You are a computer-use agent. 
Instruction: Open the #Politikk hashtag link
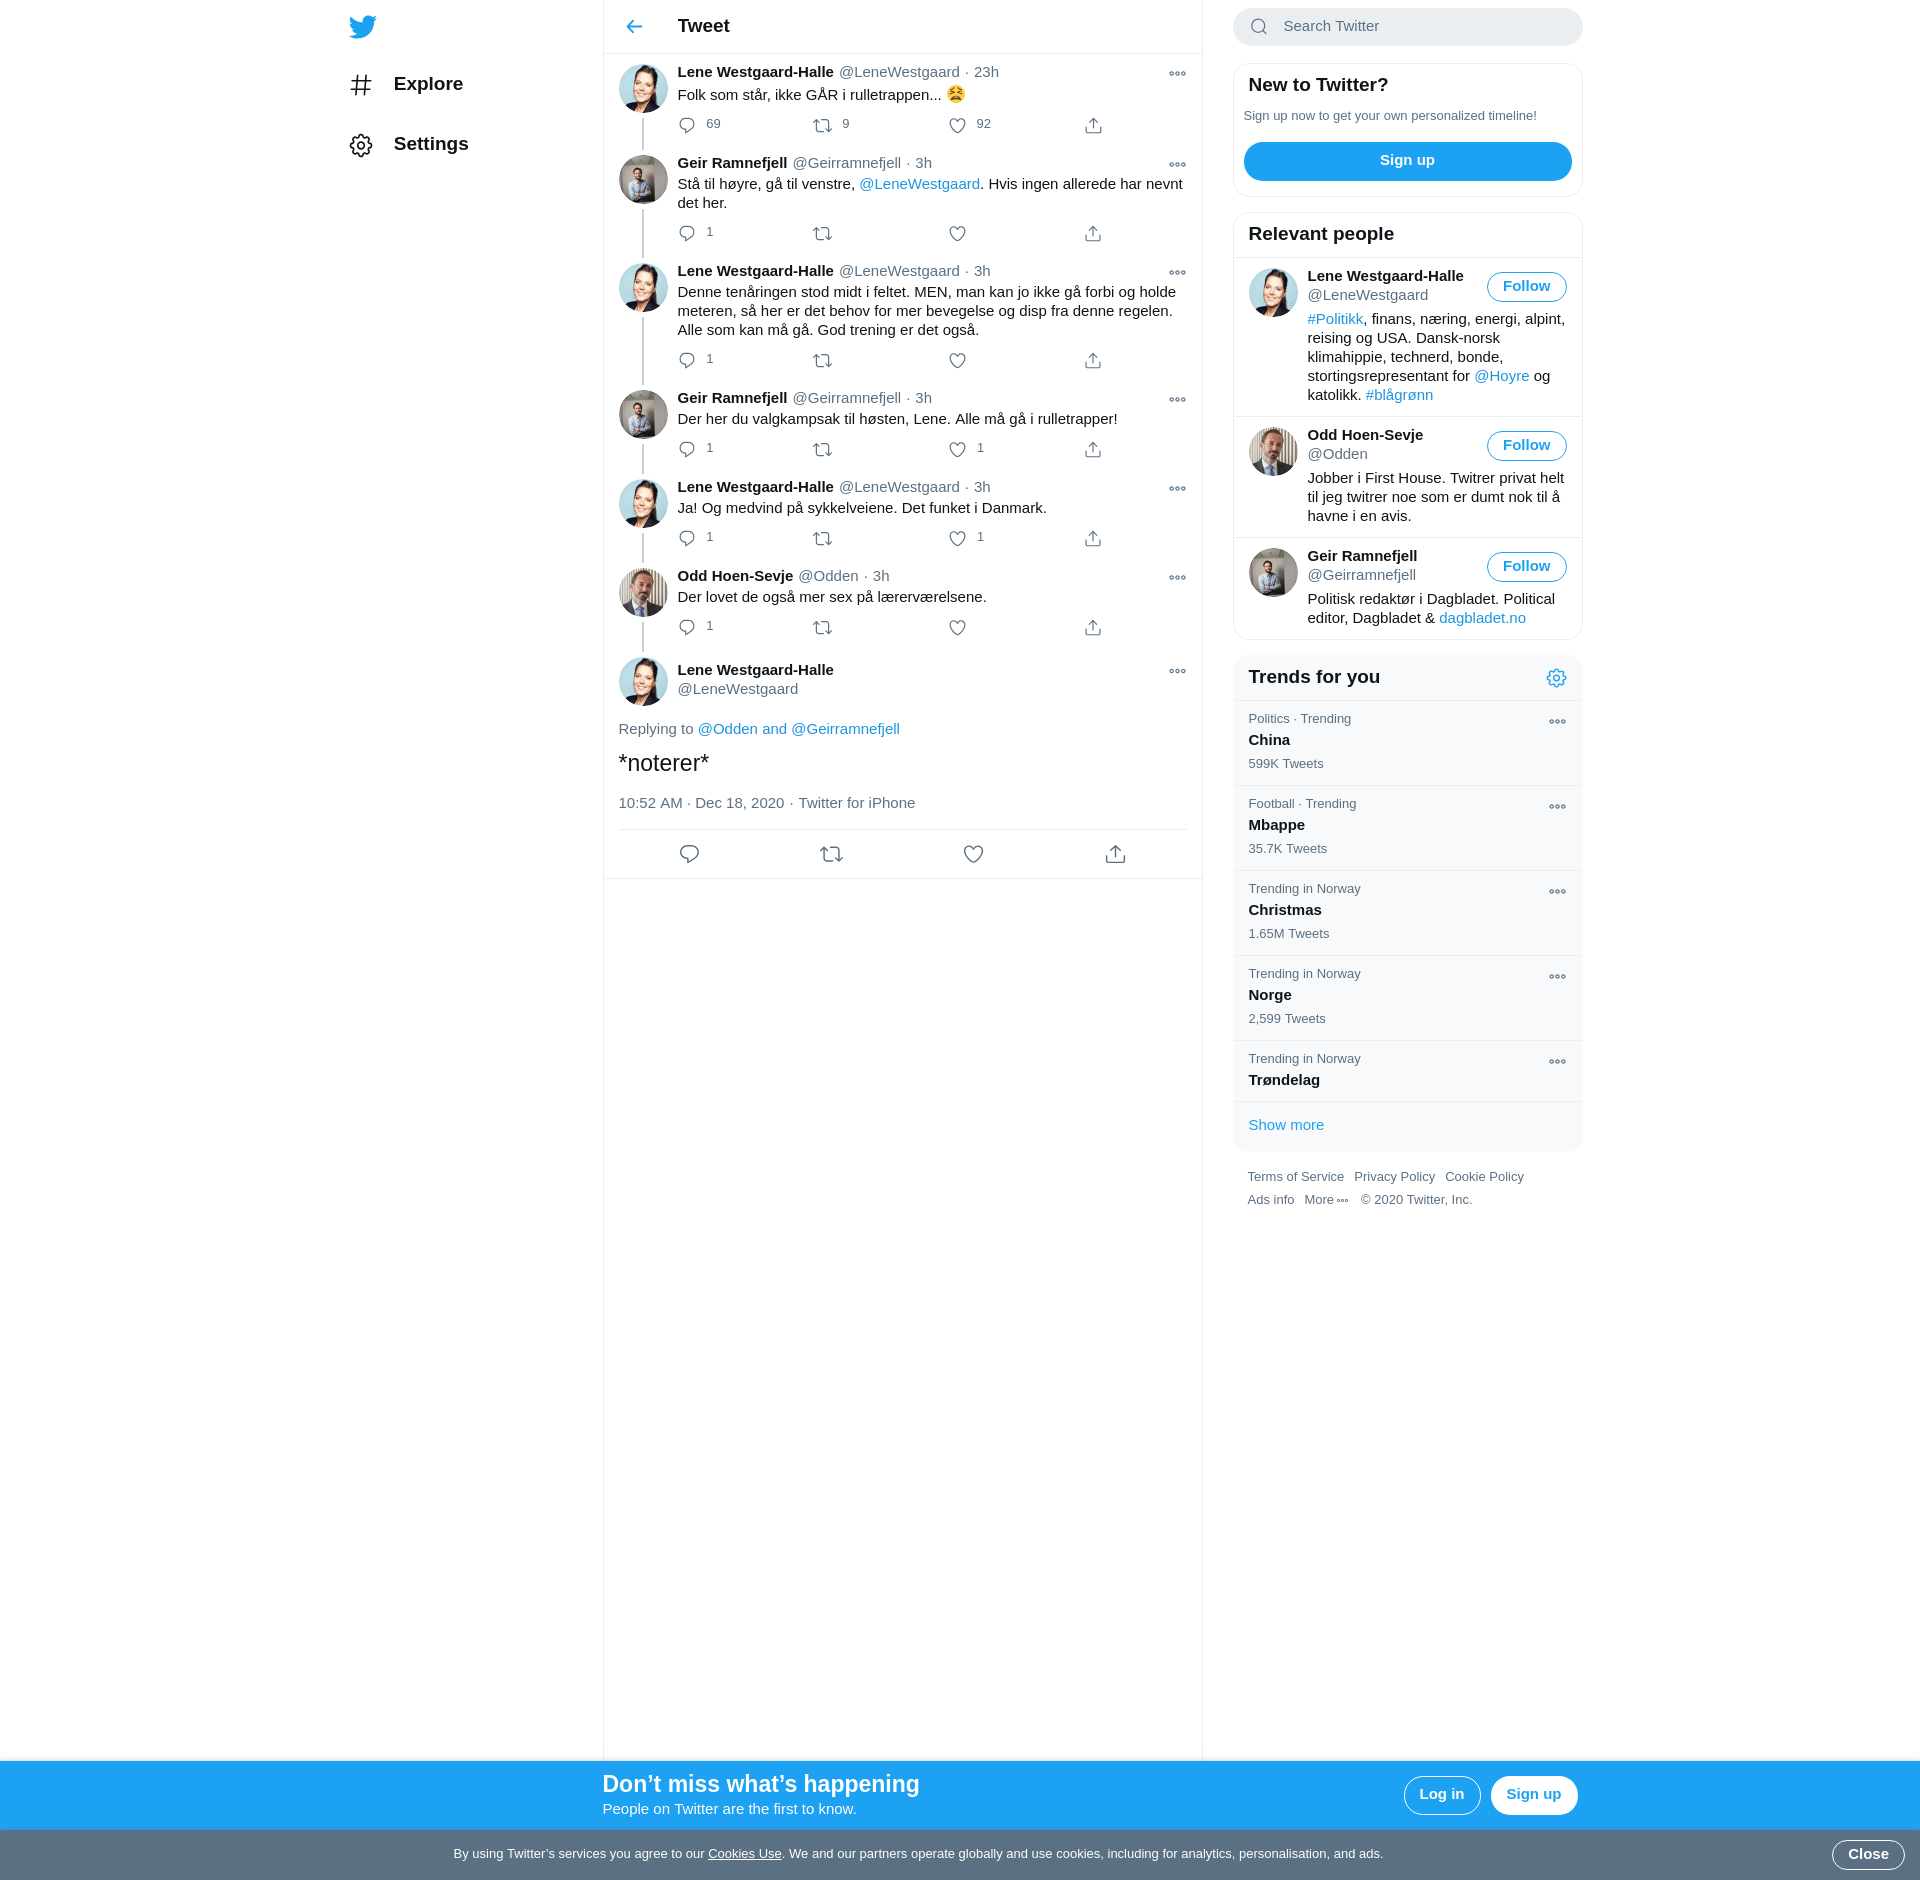[x=1335, y=319]
